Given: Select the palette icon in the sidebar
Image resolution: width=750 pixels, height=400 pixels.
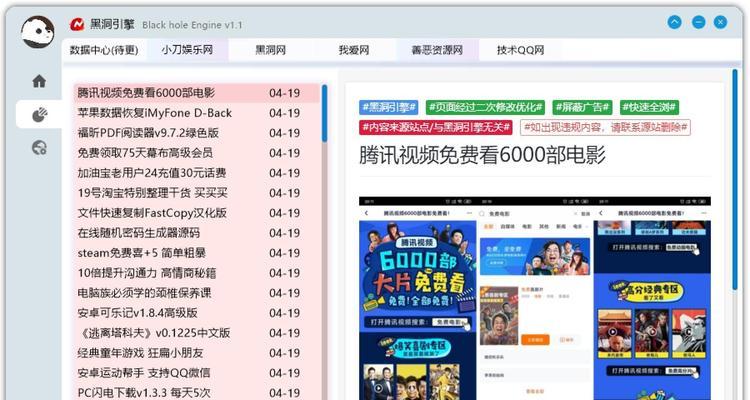Looking at the screenshot, I should pyautogui.click(x=39, y=115).
